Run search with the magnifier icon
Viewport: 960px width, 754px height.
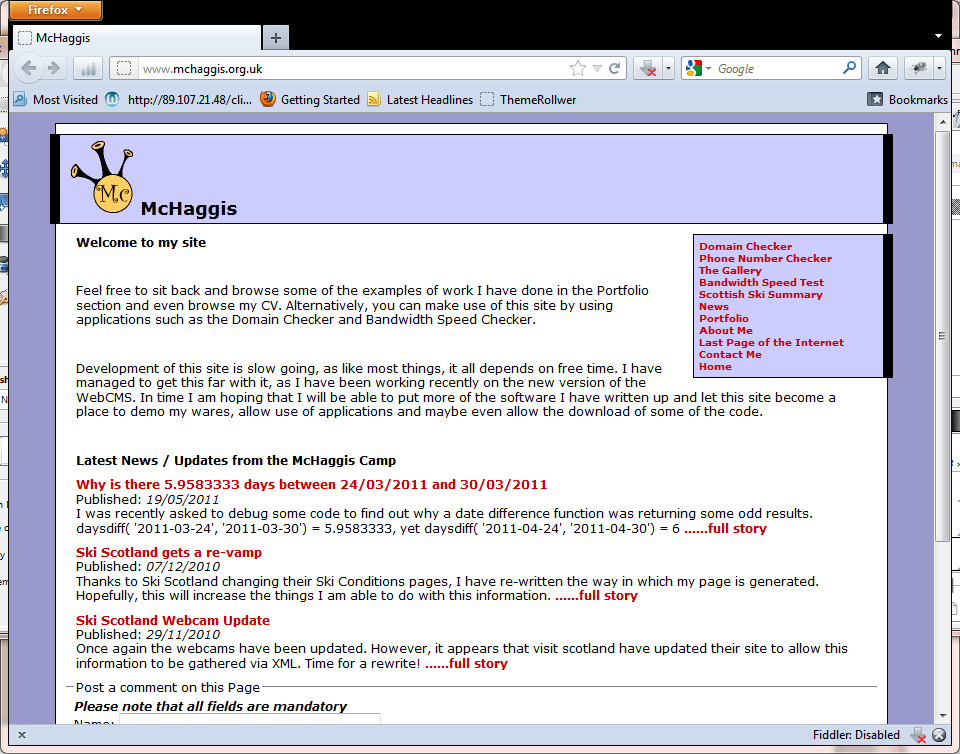point(849,68)
